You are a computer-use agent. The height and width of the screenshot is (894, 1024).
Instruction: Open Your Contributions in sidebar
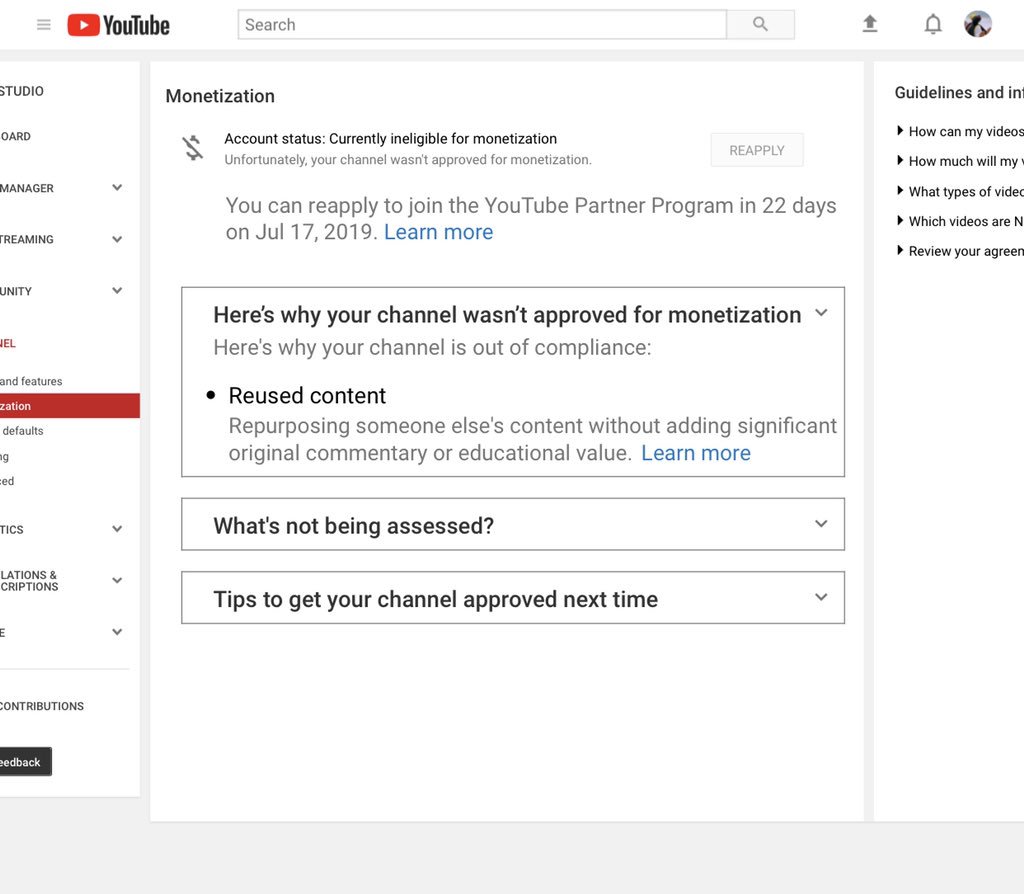[x=42, y=706]
